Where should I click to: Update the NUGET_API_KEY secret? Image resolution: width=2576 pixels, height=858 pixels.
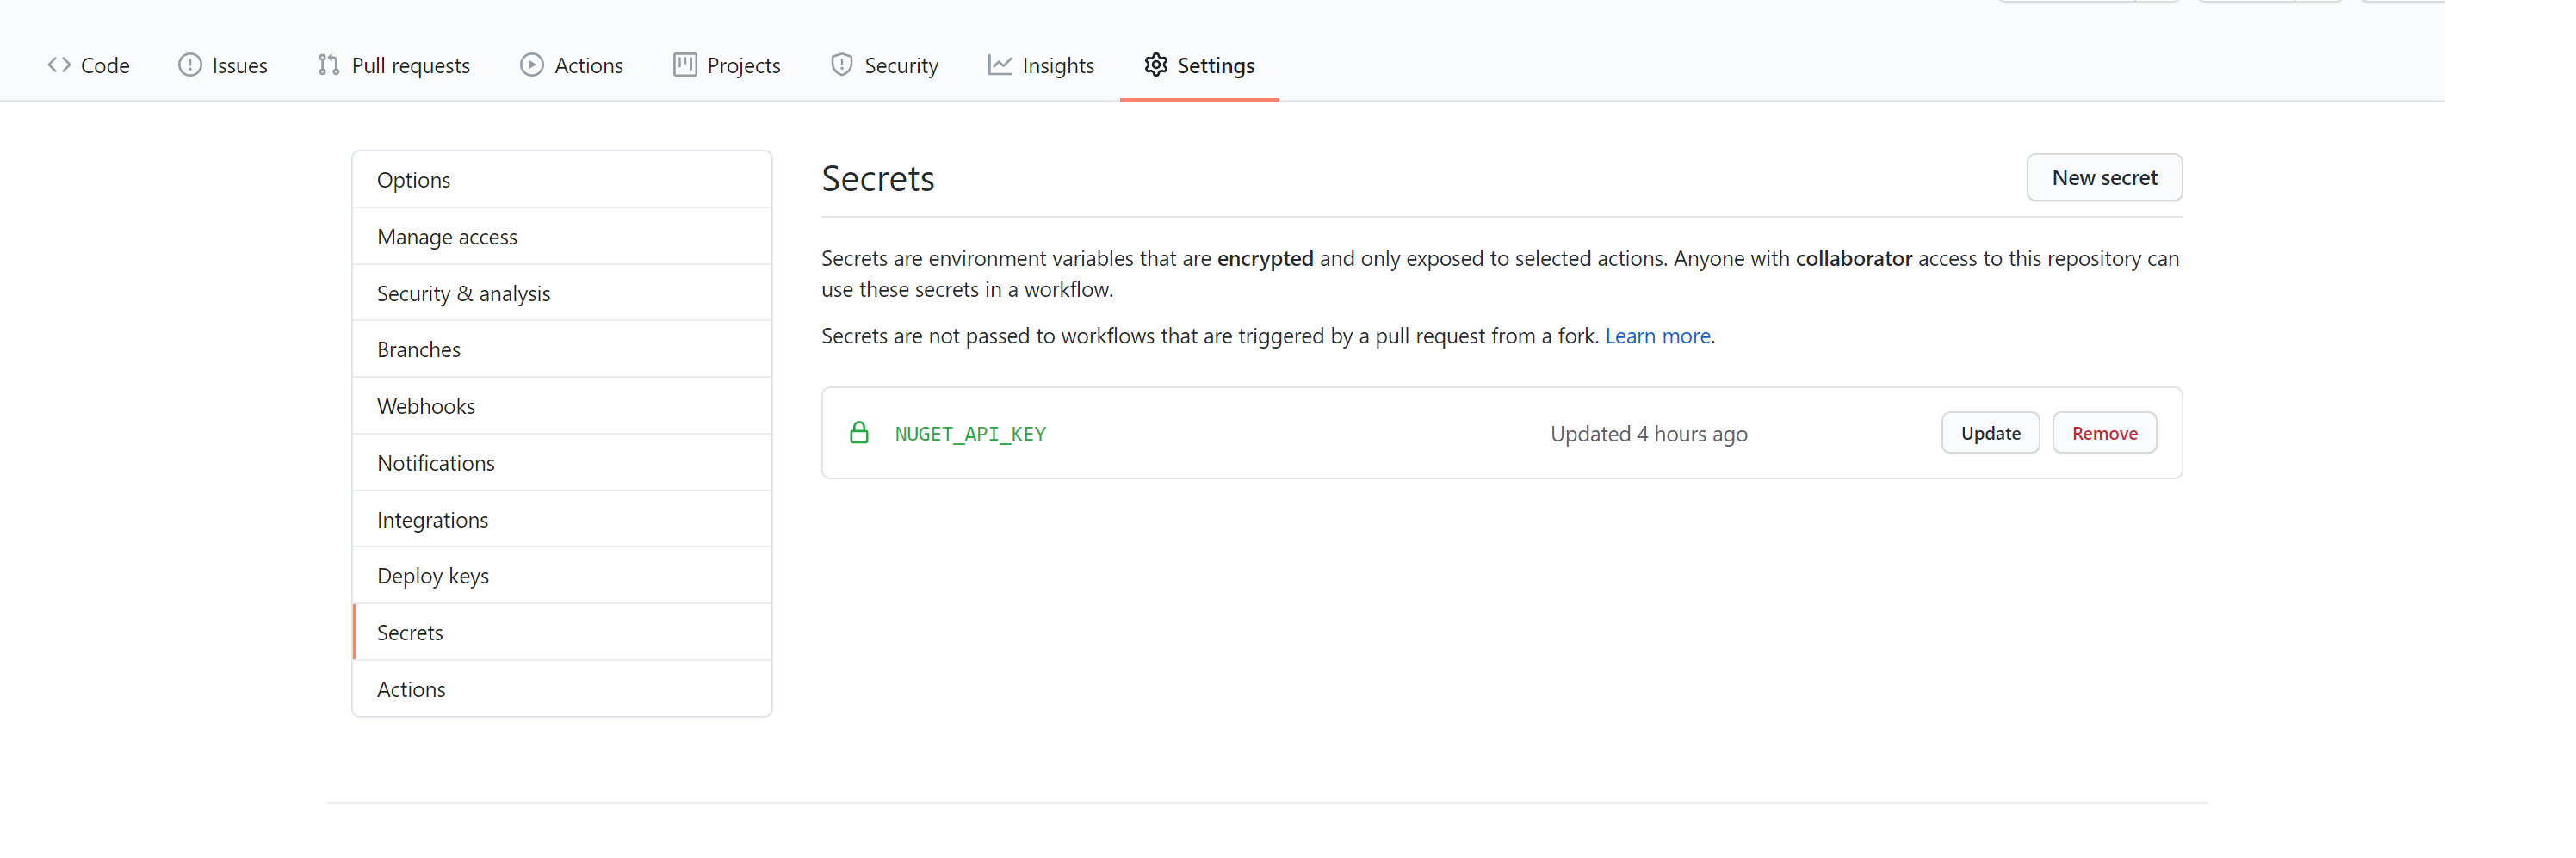coord(1989,433)
